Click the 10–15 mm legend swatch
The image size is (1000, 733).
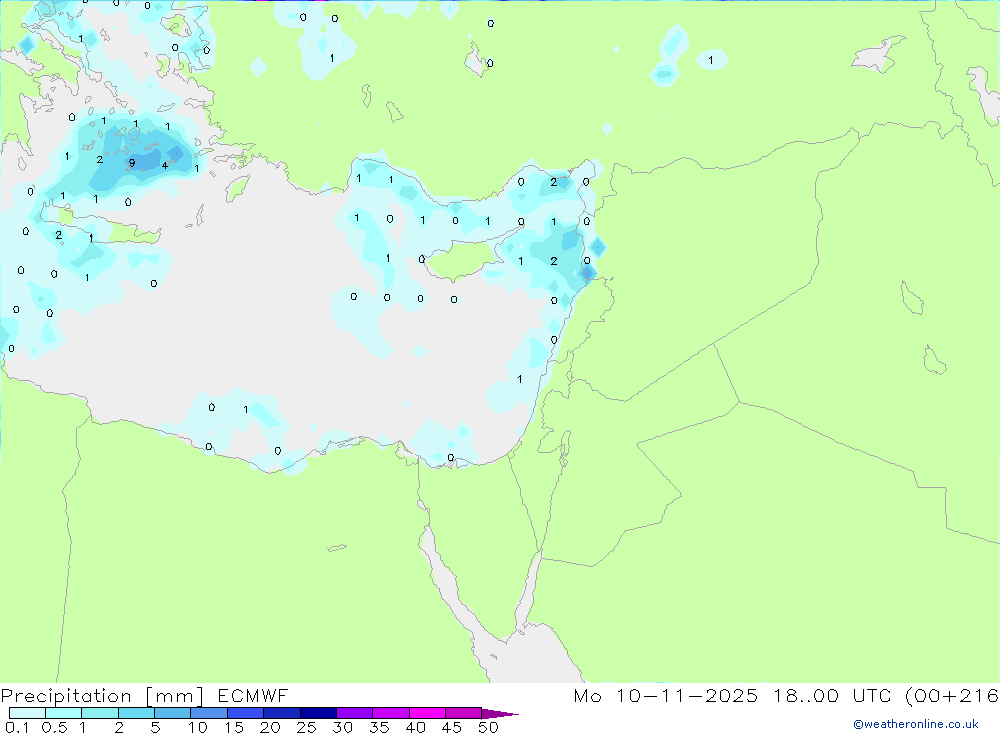point(209,713)
